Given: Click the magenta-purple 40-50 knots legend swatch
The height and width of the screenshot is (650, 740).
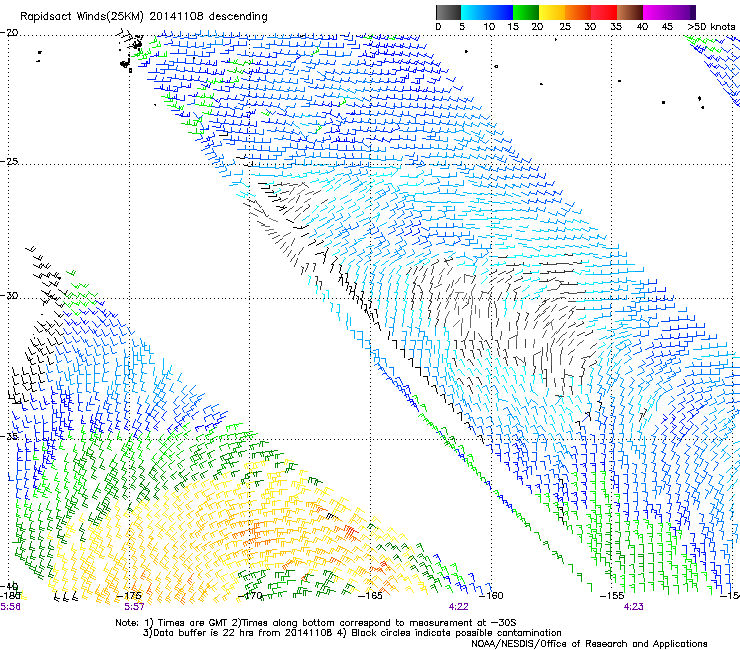Looking at the screenshot, I should point(669,12).
